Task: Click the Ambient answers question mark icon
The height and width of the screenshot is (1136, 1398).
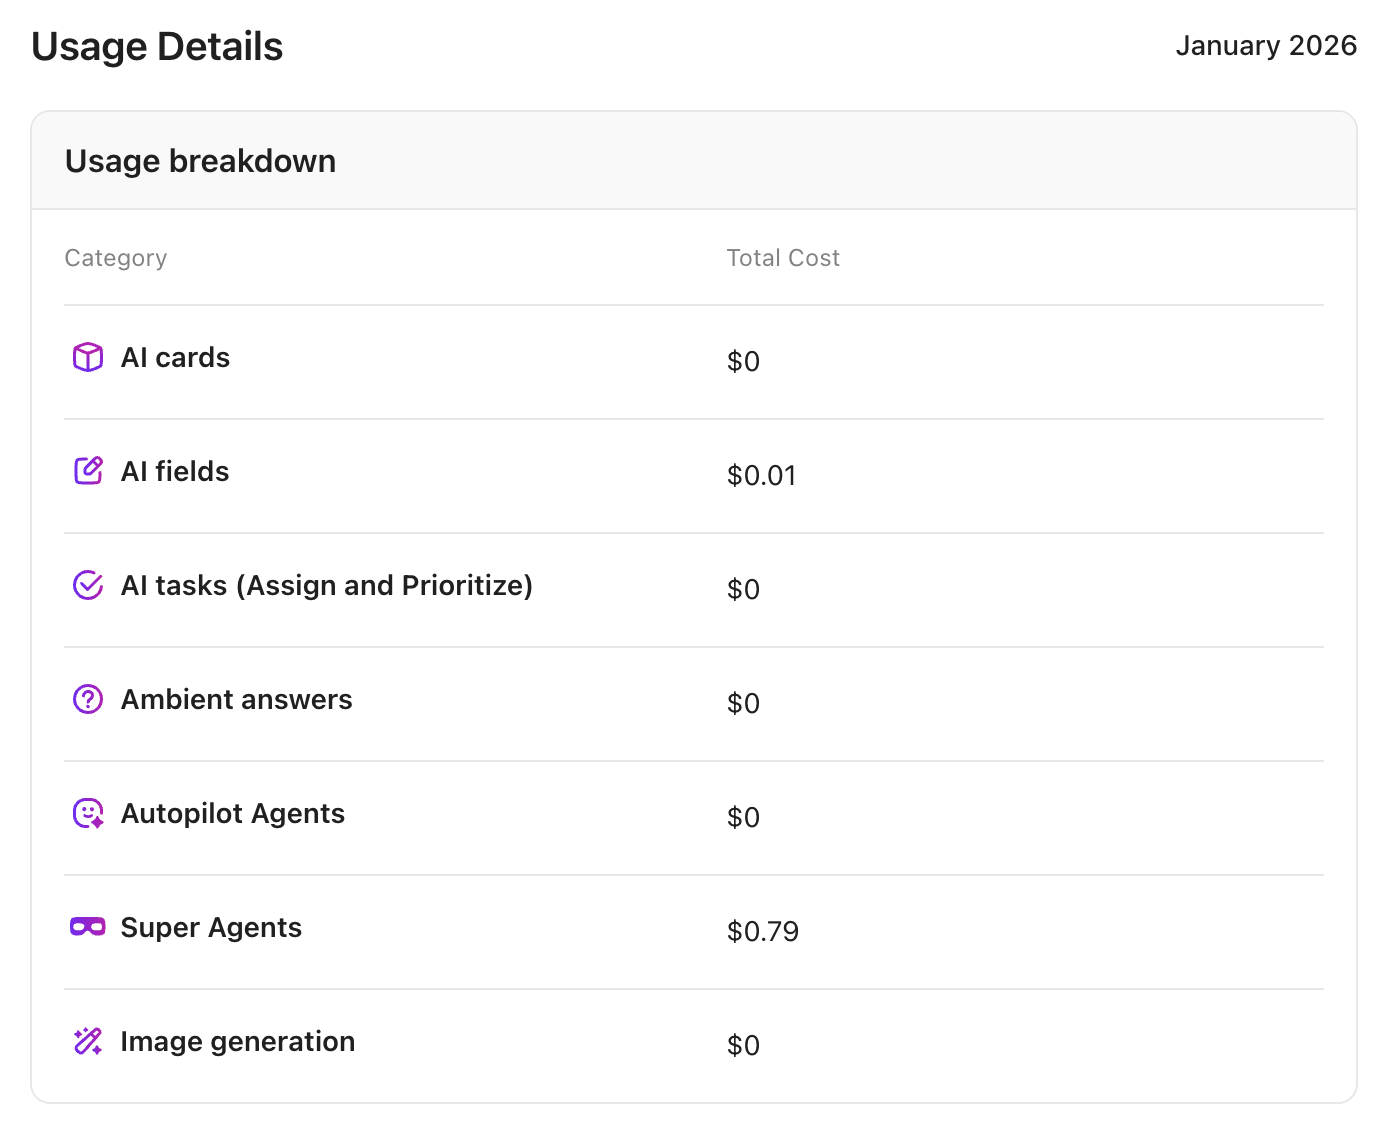Action: point(88,699)
